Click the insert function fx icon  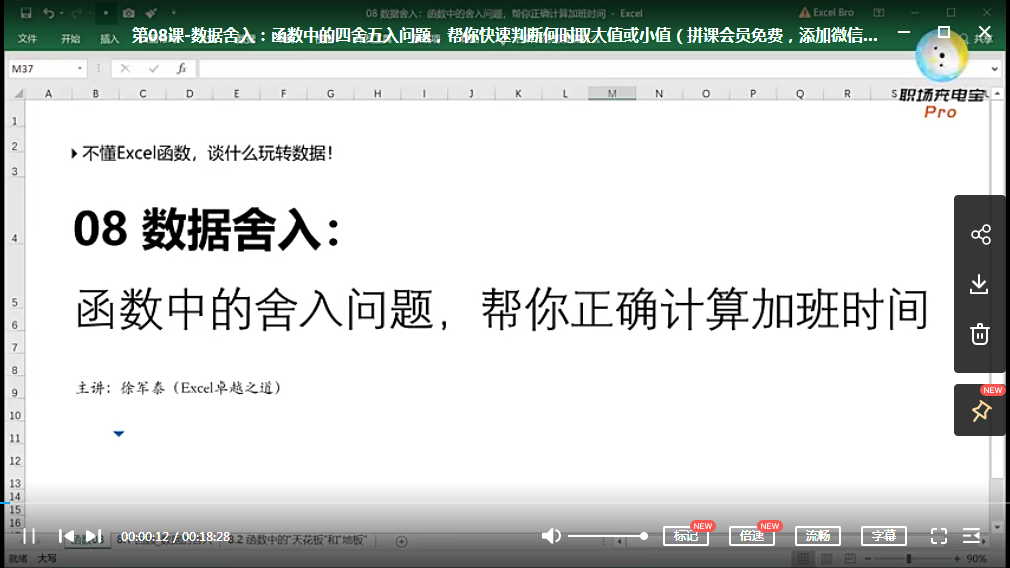[182, 68]
